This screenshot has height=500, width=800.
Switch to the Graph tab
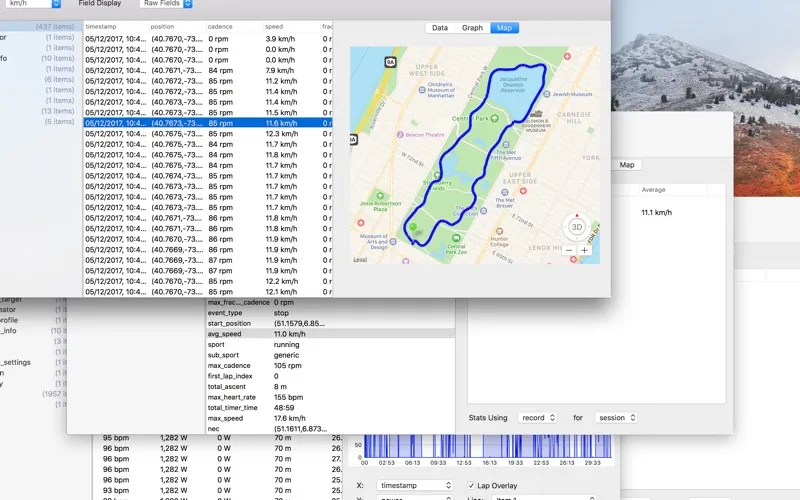point(472,28)
